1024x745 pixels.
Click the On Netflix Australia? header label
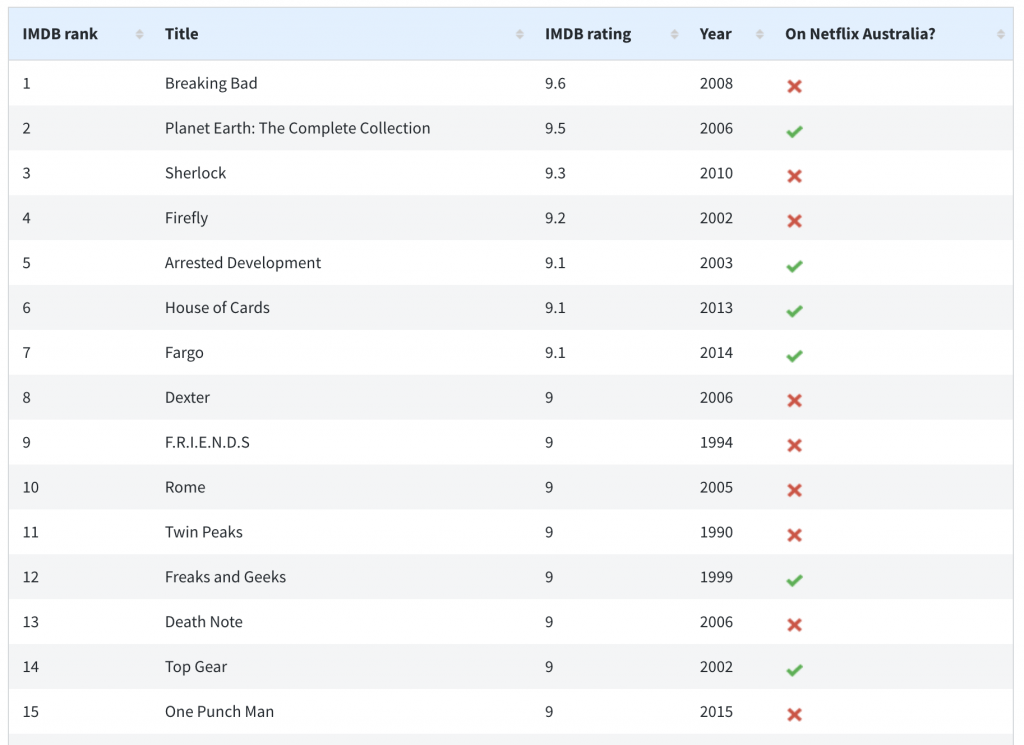click(x=860, y=34)
